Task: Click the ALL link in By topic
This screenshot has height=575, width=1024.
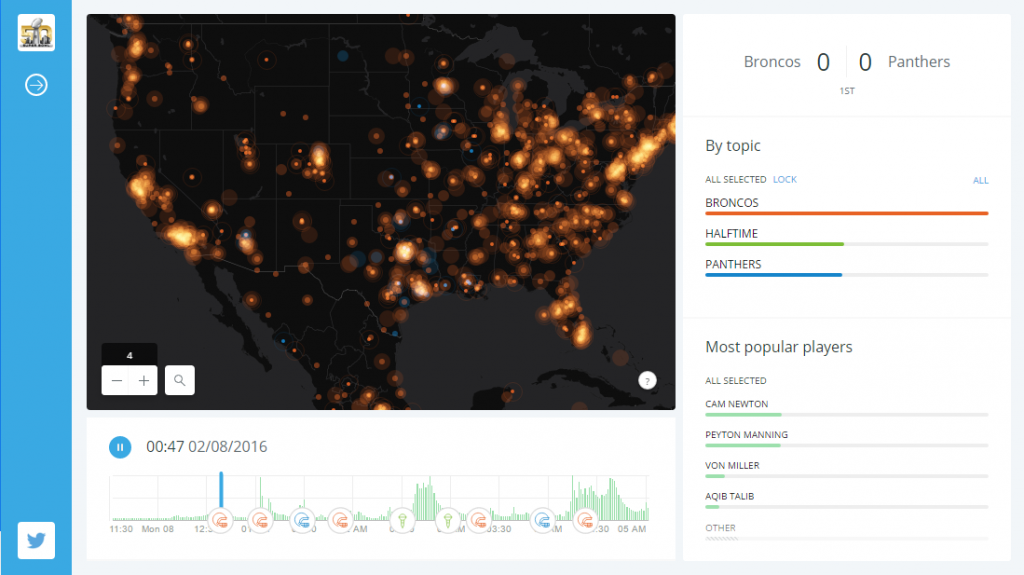Action: point(980,181)
